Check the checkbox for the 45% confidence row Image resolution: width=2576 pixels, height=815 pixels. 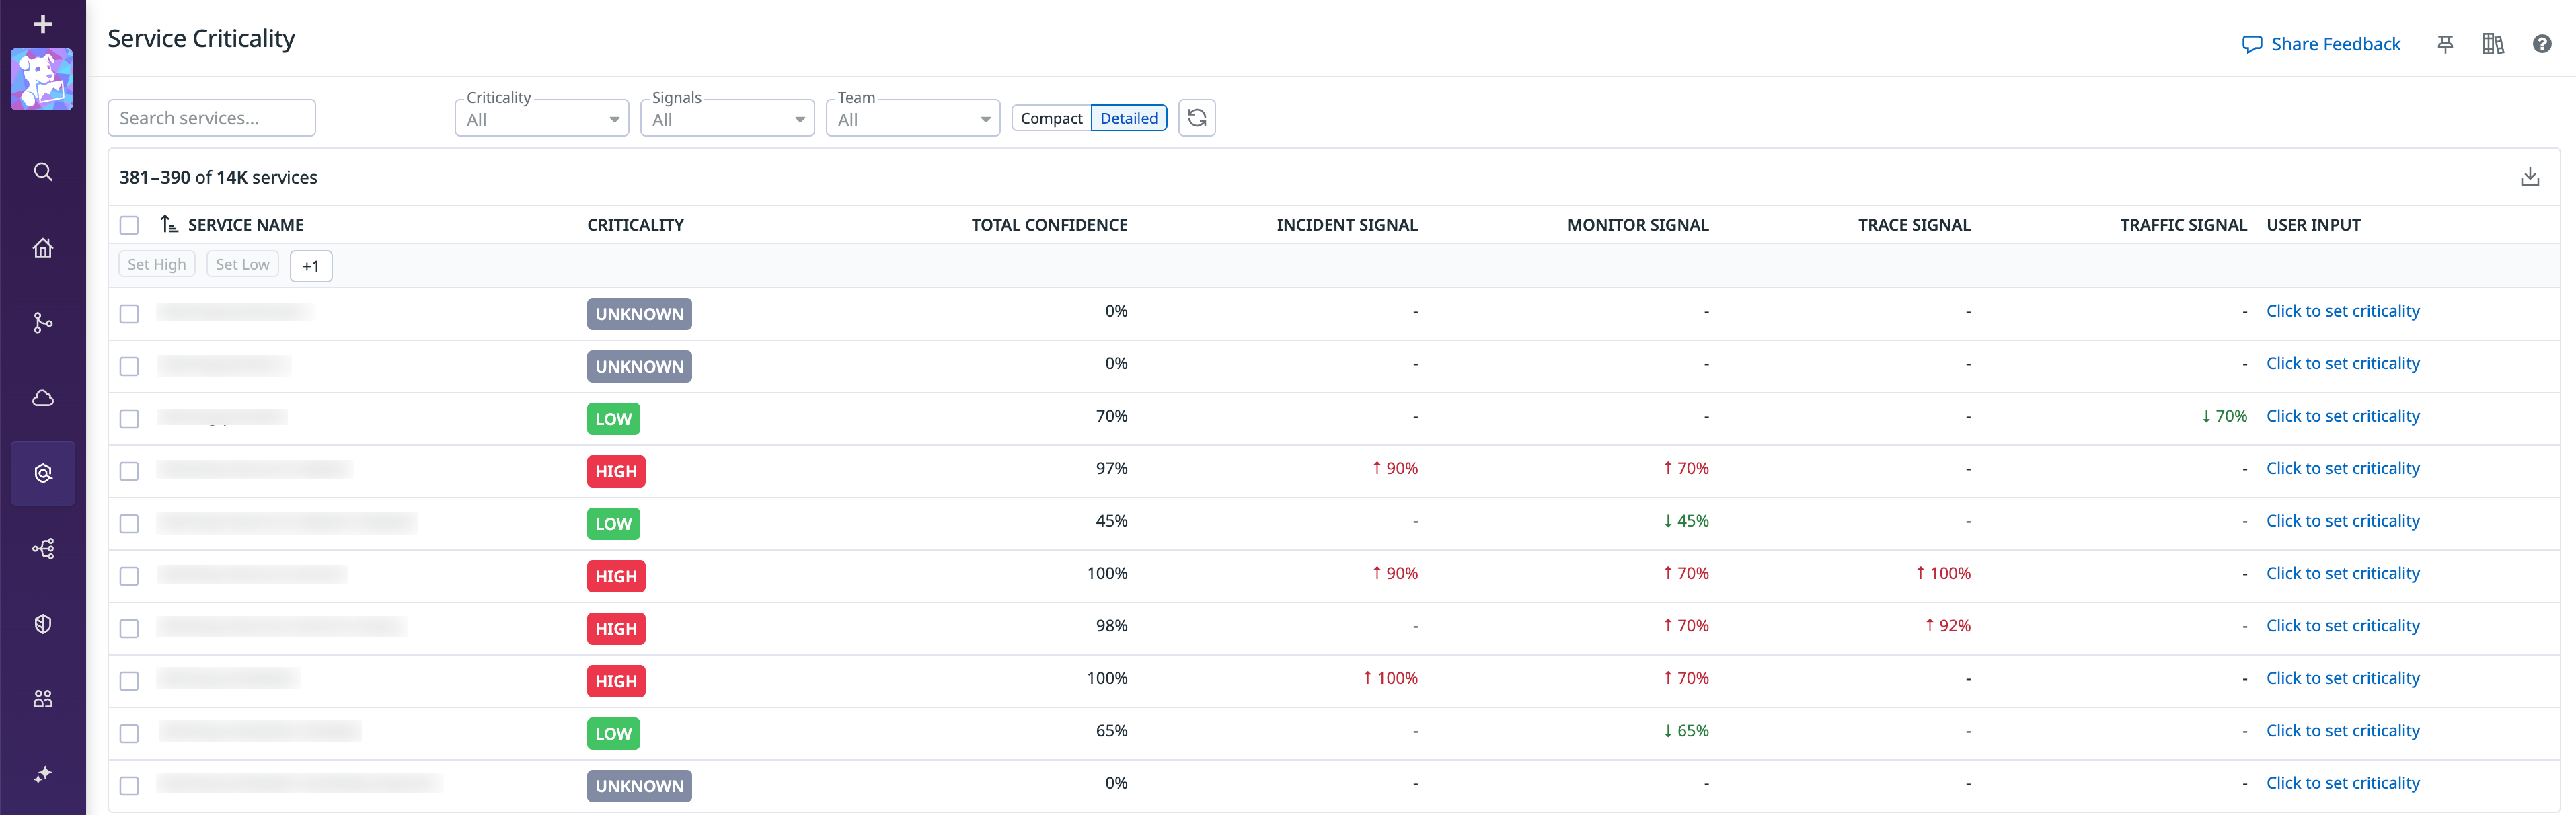click(x=129, y=524)
